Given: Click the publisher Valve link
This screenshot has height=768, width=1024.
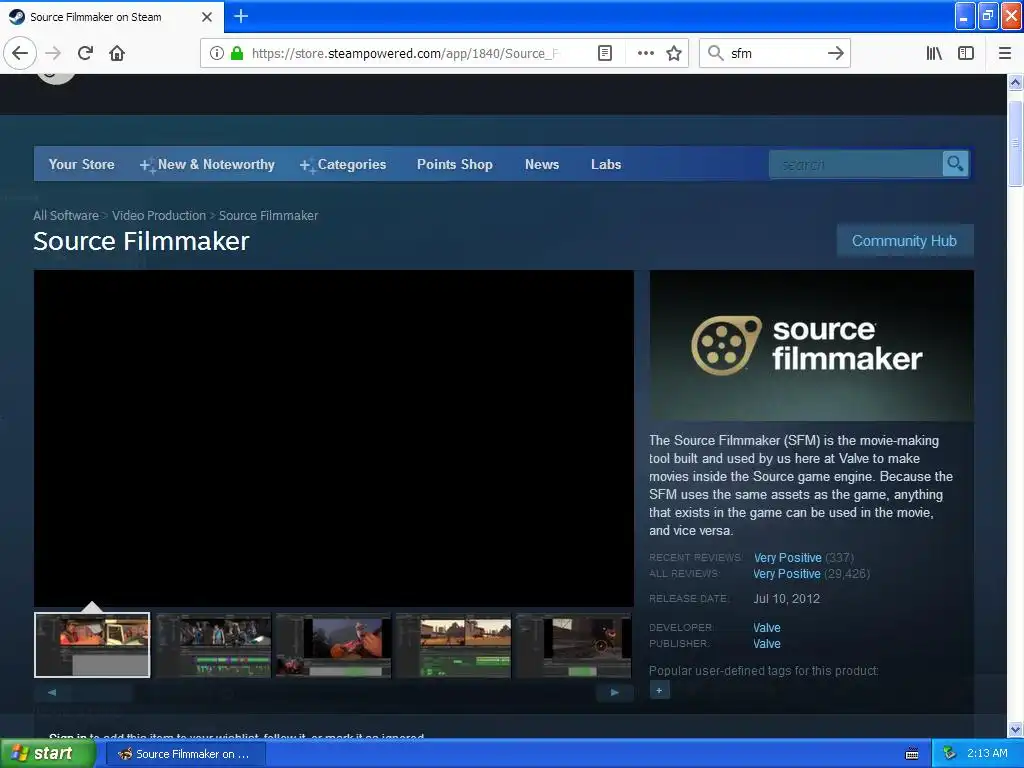Looking at the screenshot, I should (767, 644).
